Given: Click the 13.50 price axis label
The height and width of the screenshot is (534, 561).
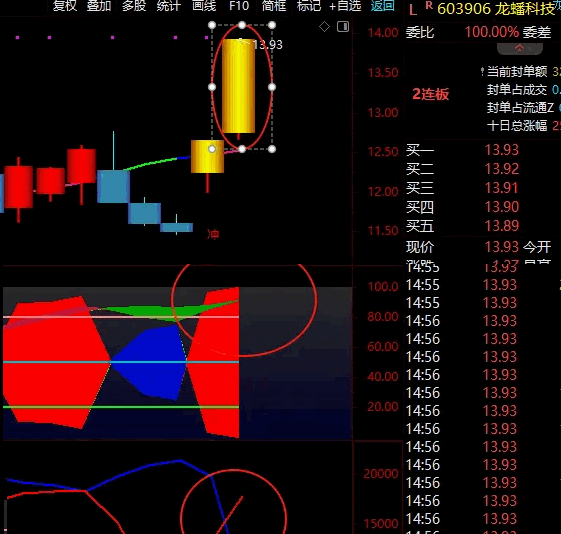Looking at the screenshot, I should click(383, 73).
